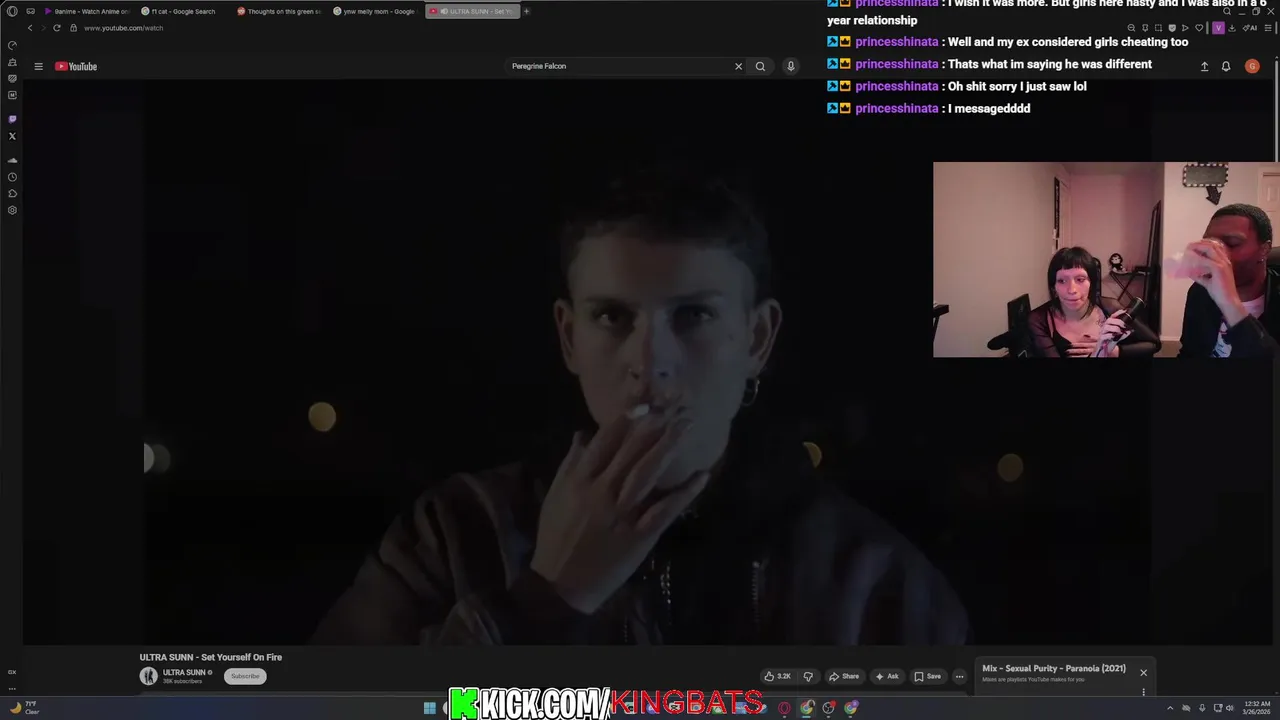Open the ULTRA SUNN channel name link
Viewport: 1280px width, 720px height.
pyautogui.click(x=184, y=673)
